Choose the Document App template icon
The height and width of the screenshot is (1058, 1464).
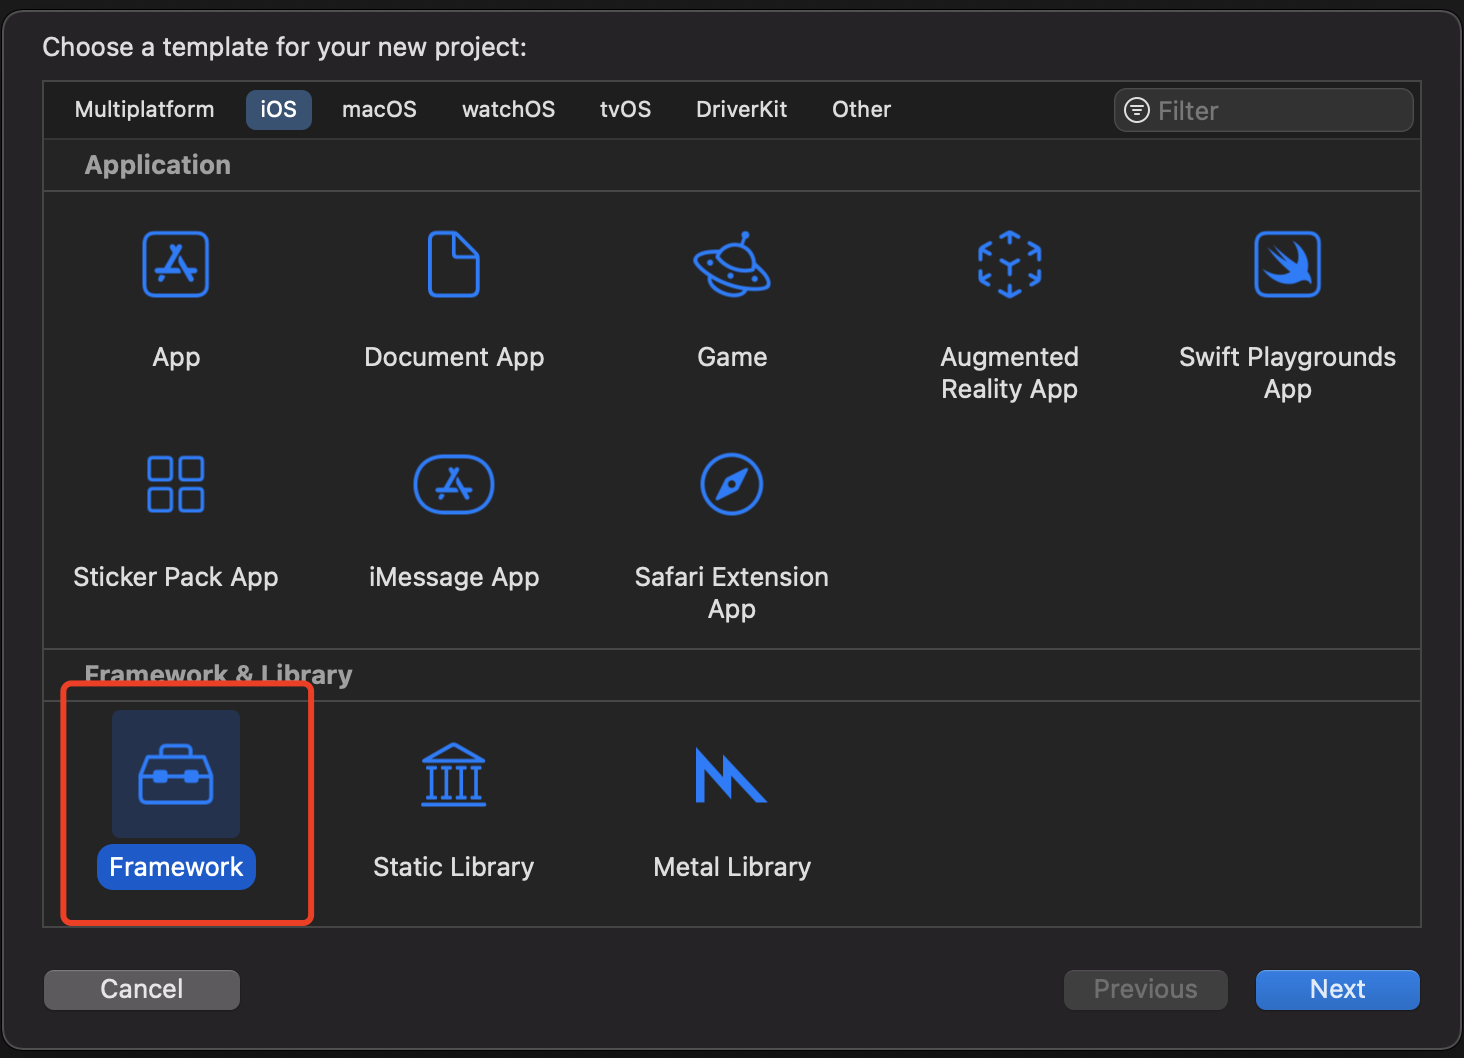pos(454,265)
